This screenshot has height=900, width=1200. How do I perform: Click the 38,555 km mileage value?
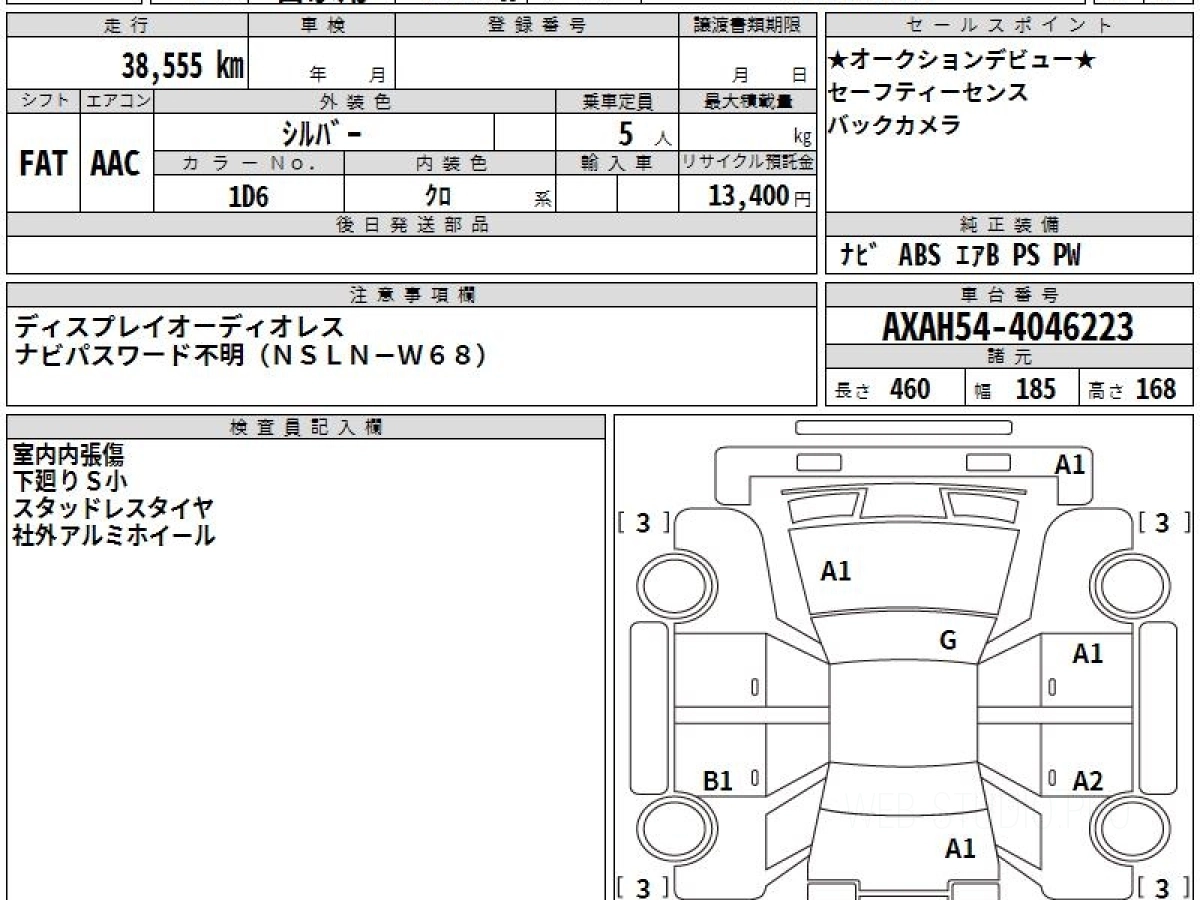[183, 66]
